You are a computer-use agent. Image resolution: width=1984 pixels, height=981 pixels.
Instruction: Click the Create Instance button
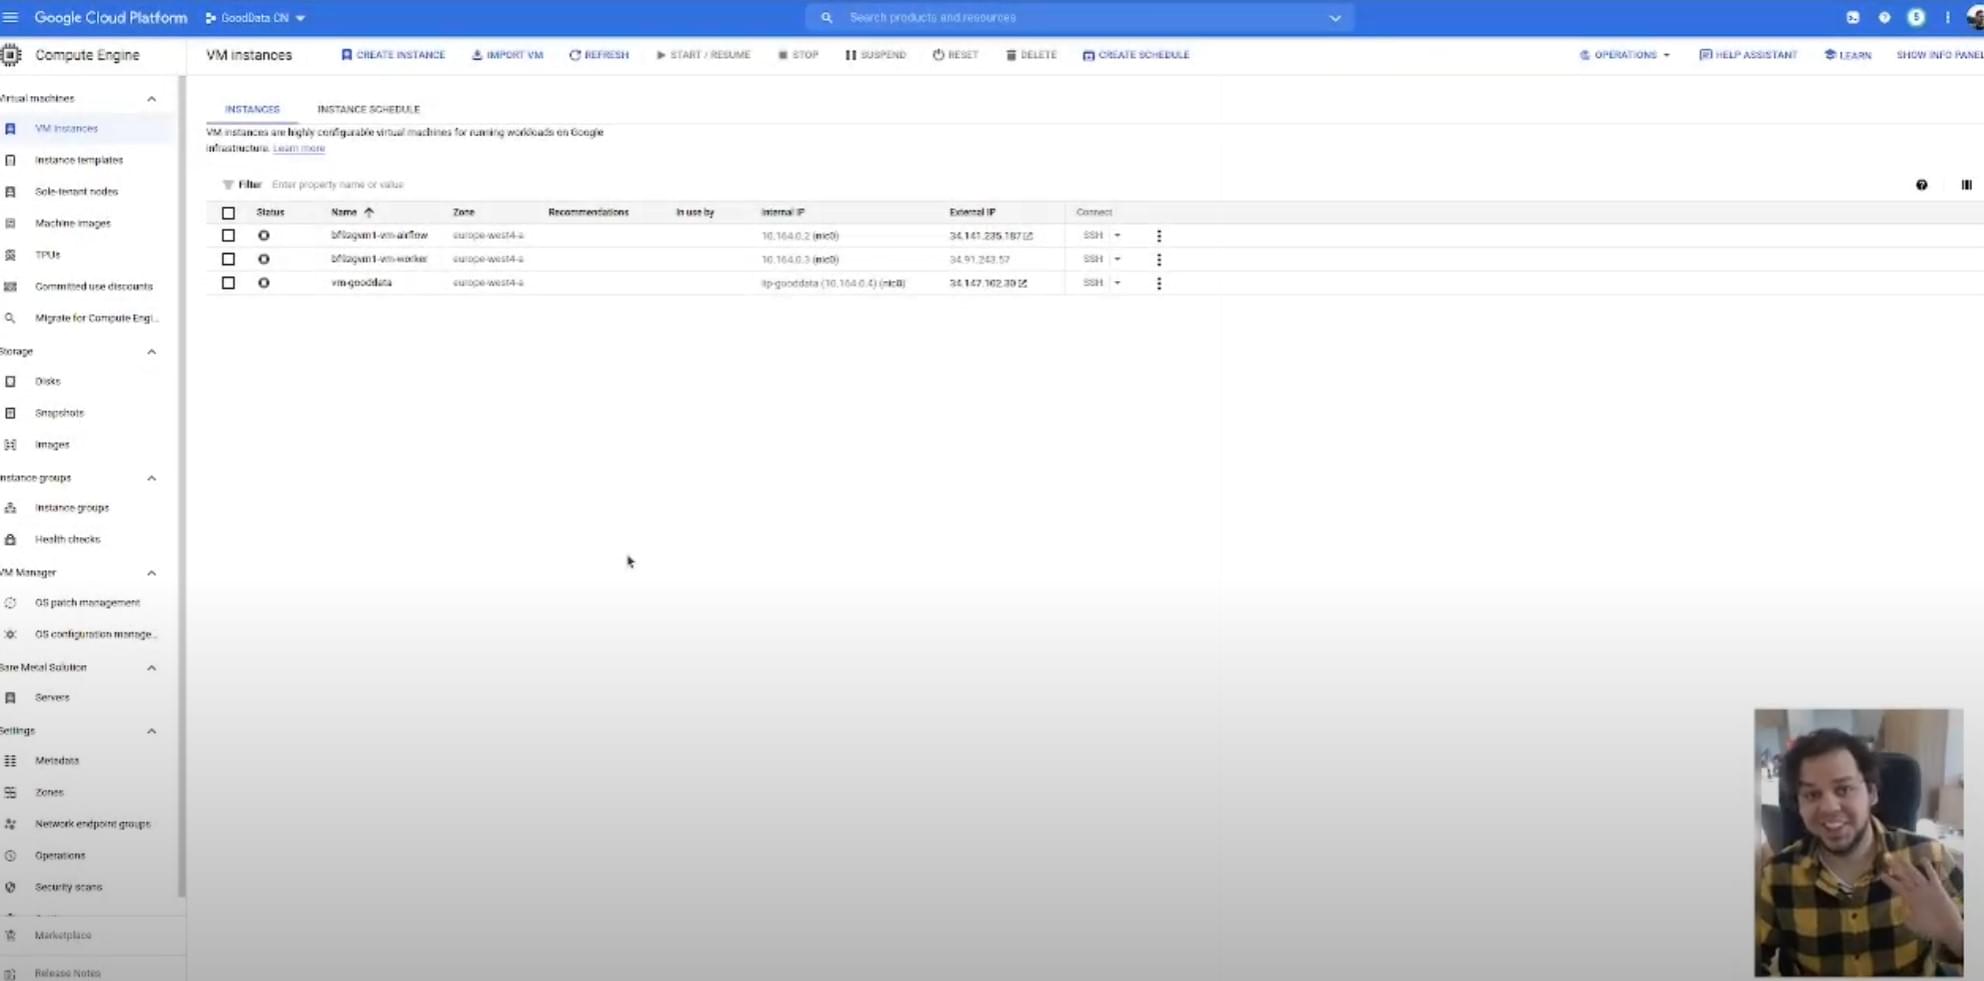(x=393, y=55)
